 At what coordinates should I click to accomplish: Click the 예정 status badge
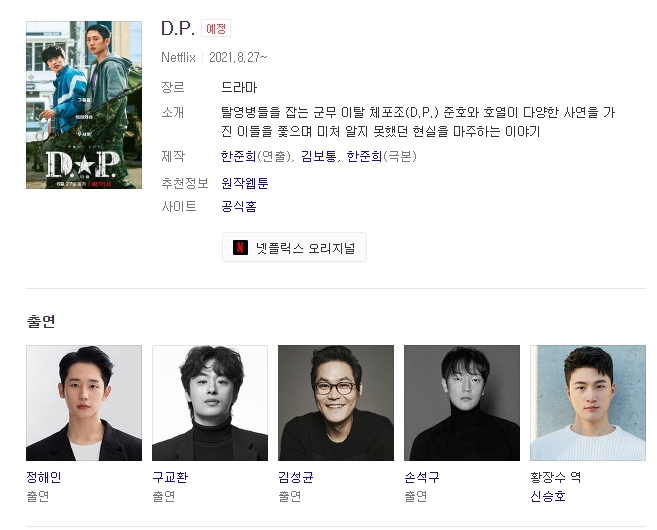coord(216,28)
